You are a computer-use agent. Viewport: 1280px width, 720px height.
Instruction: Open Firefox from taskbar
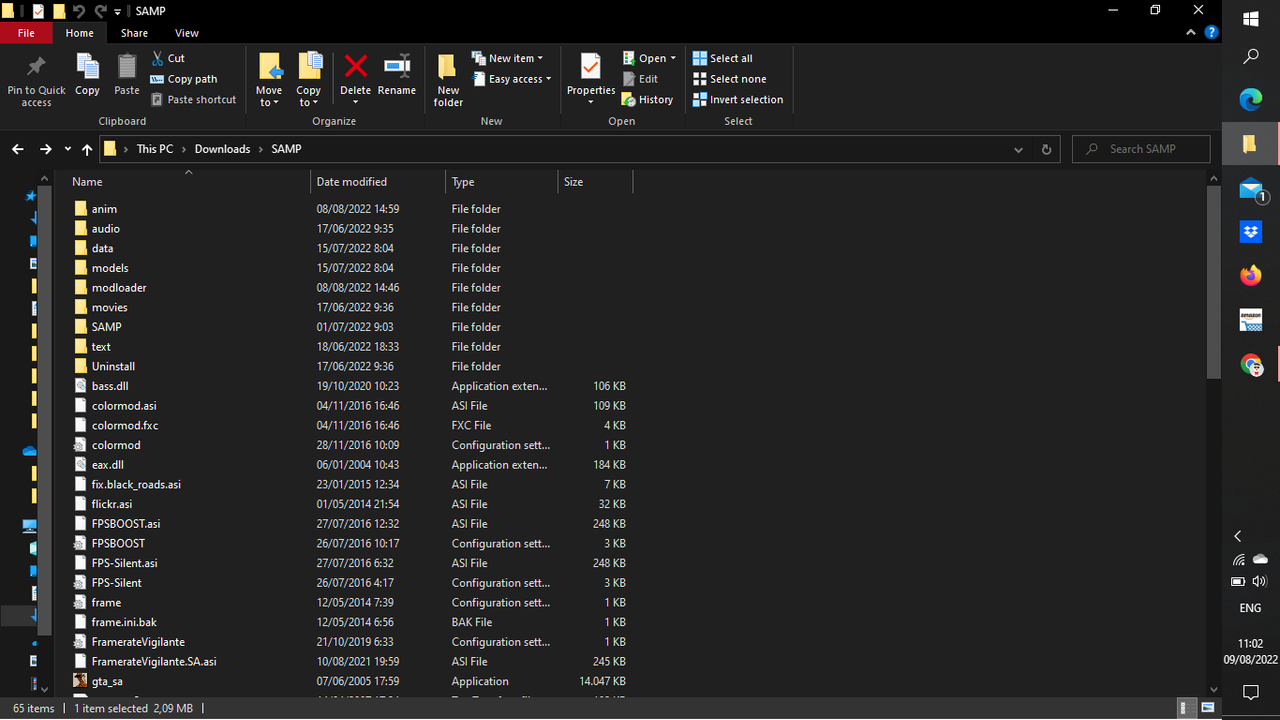point(1251,276)
